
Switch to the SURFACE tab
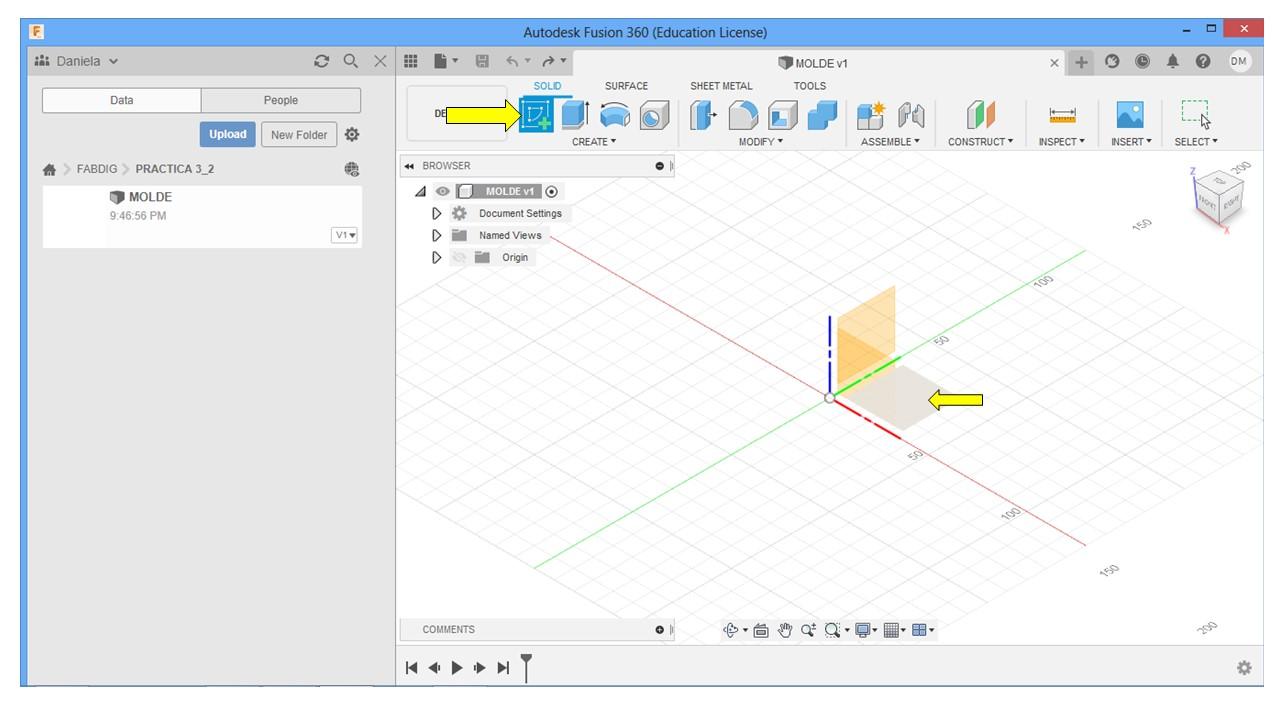point(626,86)
